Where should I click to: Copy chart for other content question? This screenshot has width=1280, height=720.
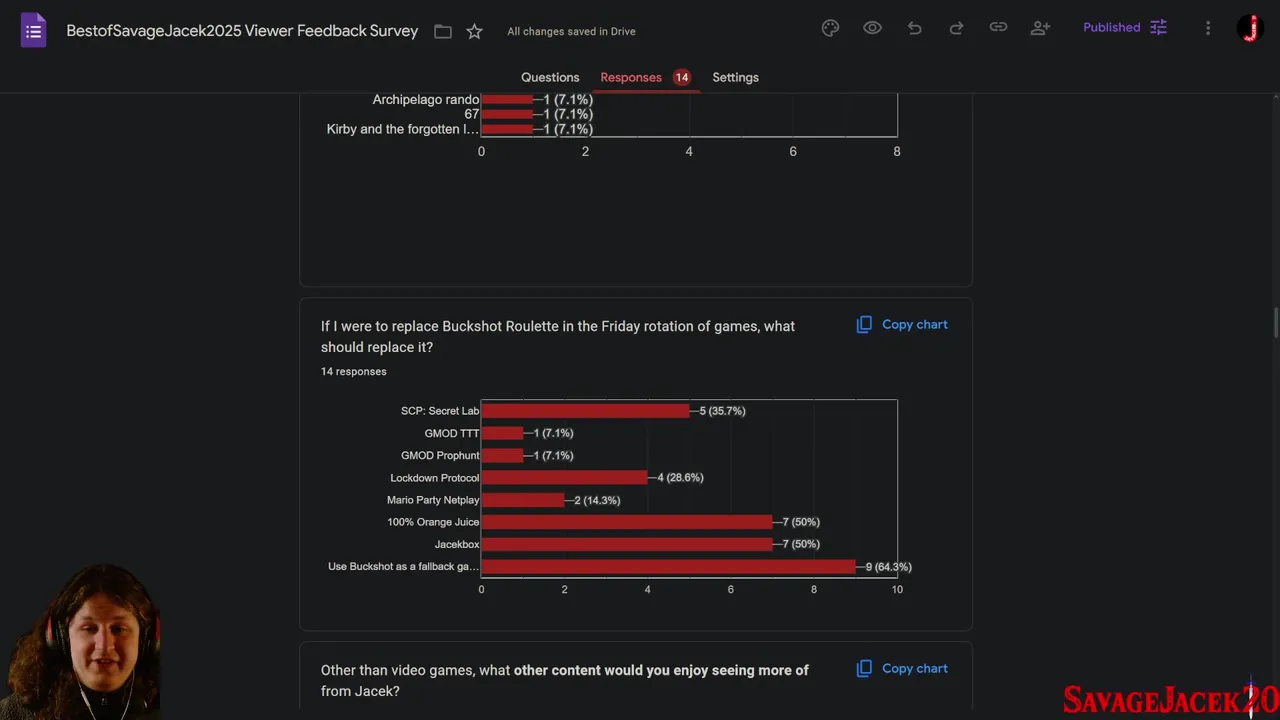[x=902, y=669]
